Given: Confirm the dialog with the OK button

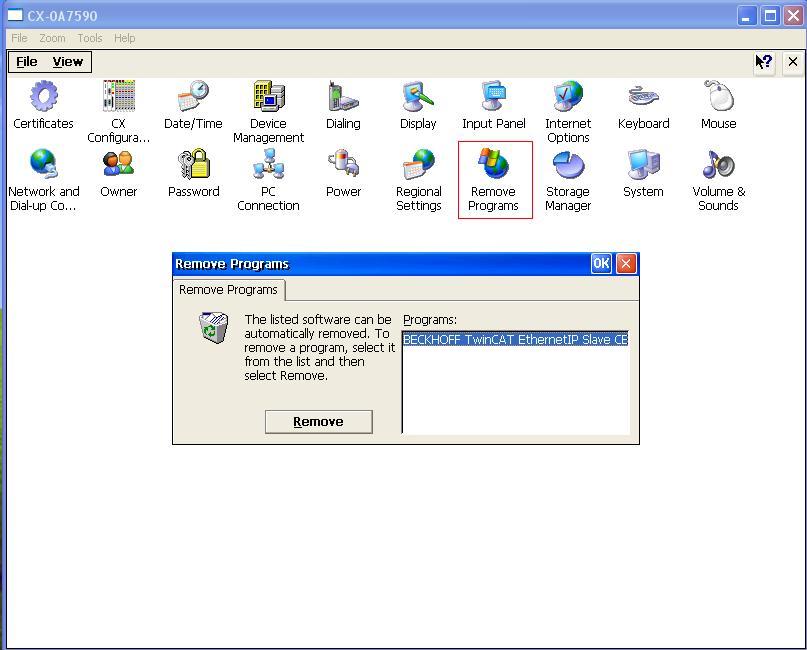Looking at the screenshot, I should pos(601,263).
